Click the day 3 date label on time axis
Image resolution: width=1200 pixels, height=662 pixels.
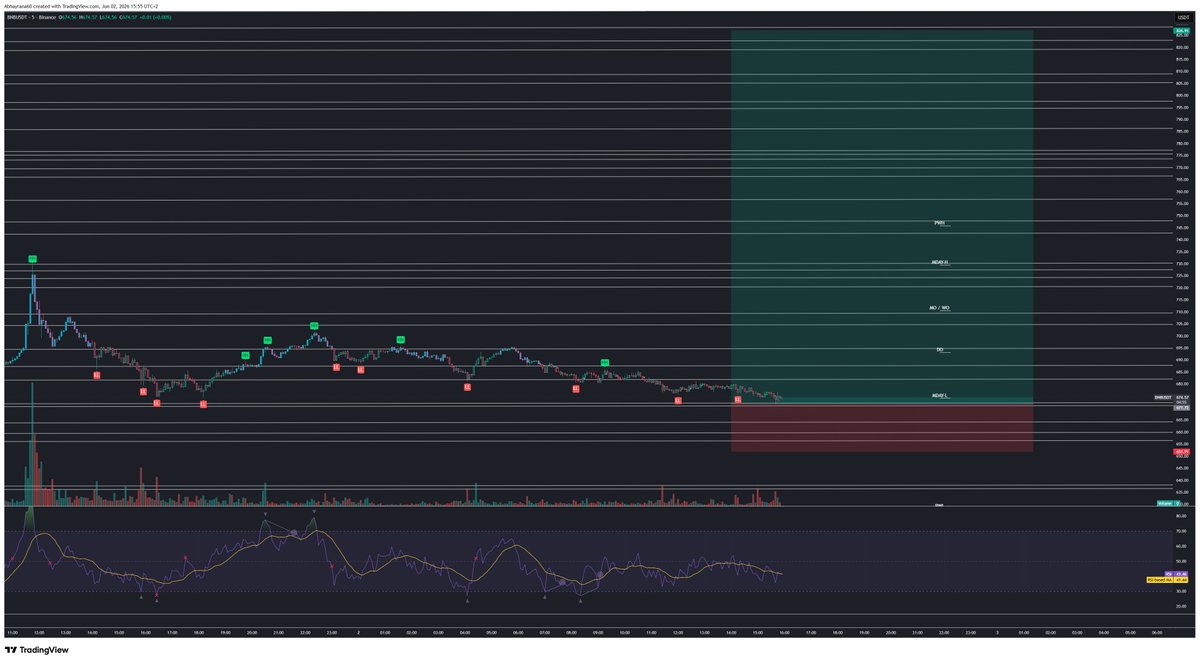(x=997, y=632)
